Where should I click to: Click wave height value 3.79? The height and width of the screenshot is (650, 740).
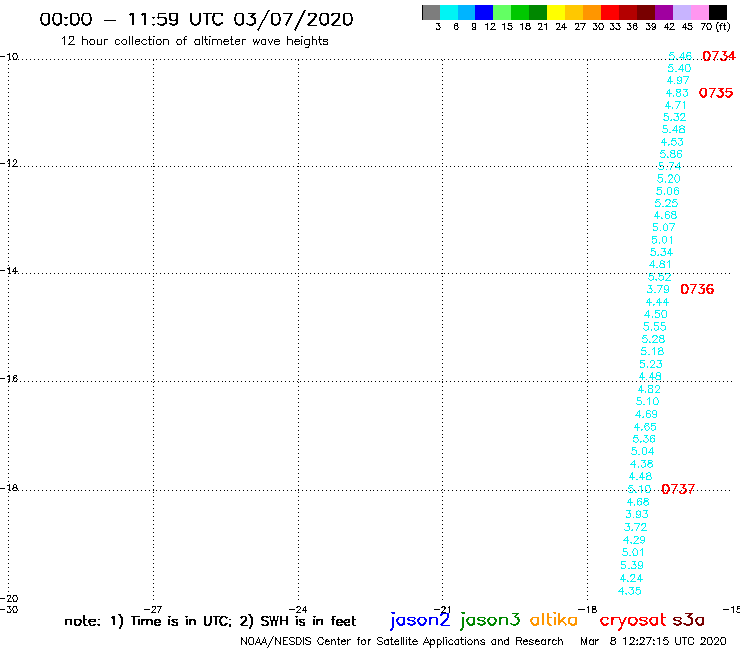(x=658, y=289)
